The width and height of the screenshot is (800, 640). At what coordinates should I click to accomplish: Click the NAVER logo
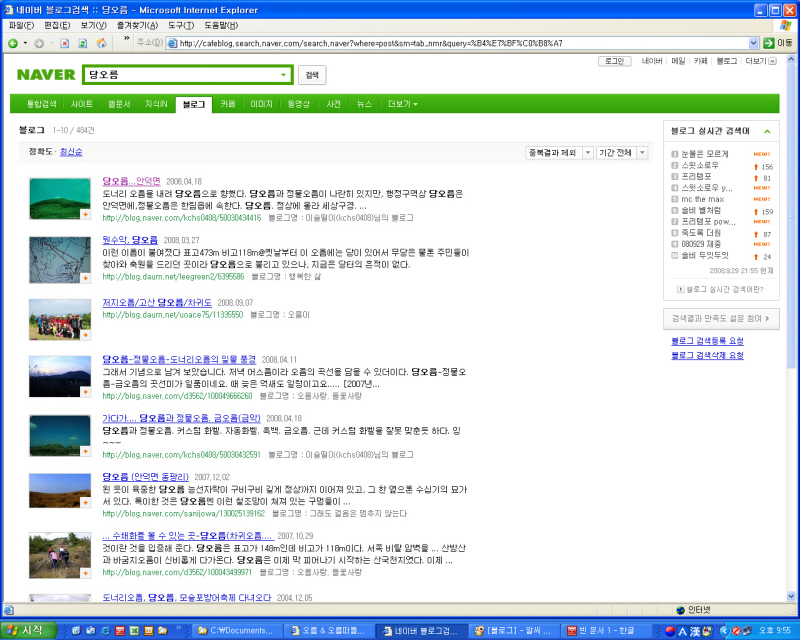click(x=46, y=75)
